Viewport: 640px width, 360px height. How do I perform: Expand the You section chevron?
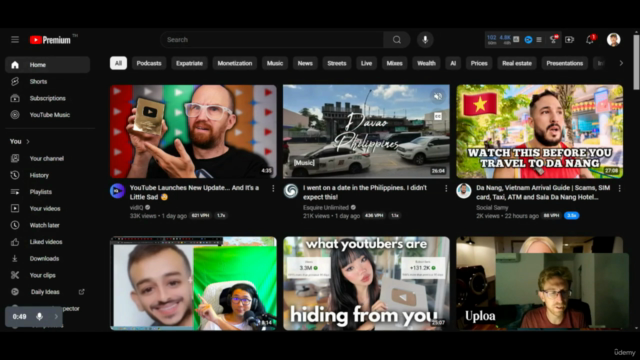[28, 142]
